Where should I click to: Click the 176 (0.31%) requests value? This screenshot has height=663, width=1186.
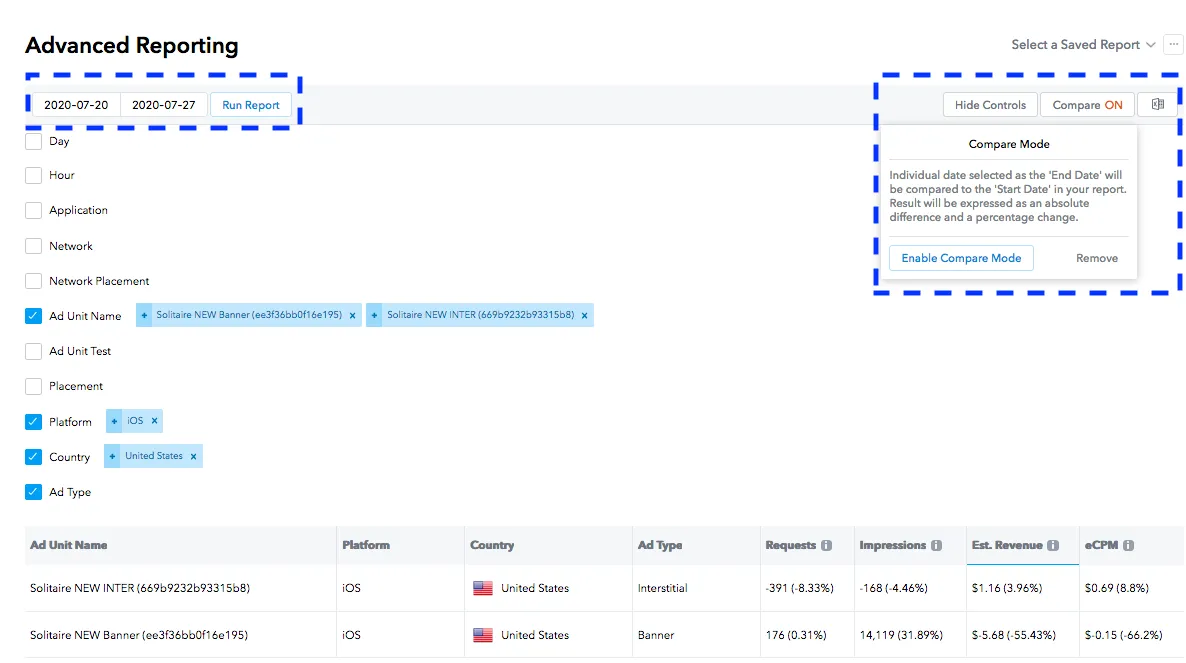coord(796,635)
